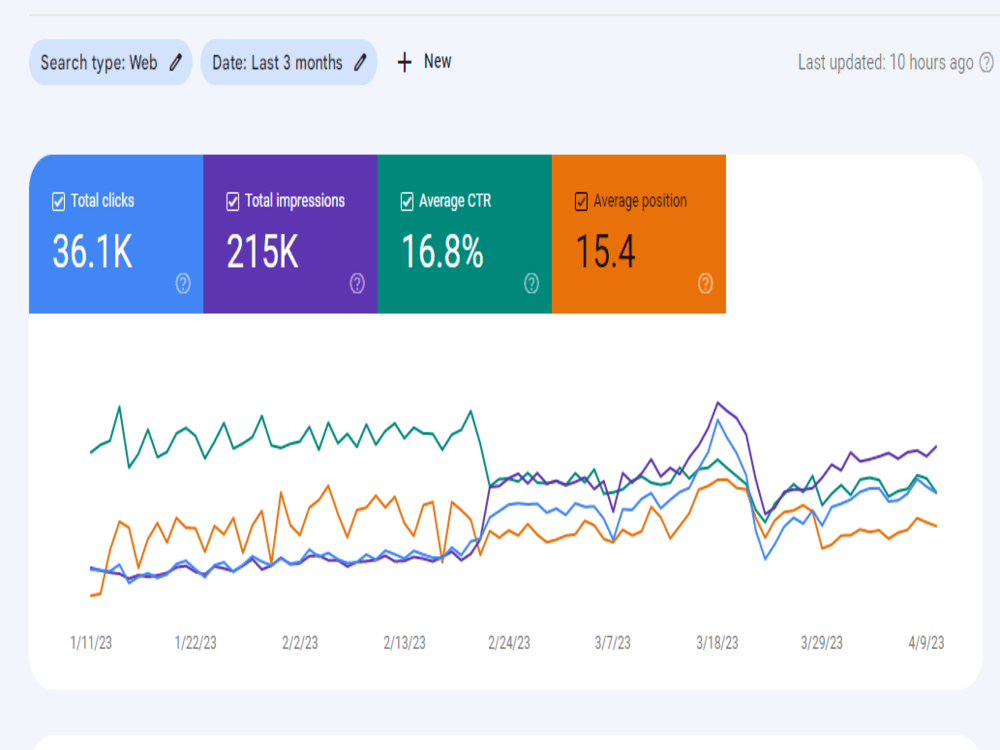Open the Date: Last 3 months chip

coord(289,62)
